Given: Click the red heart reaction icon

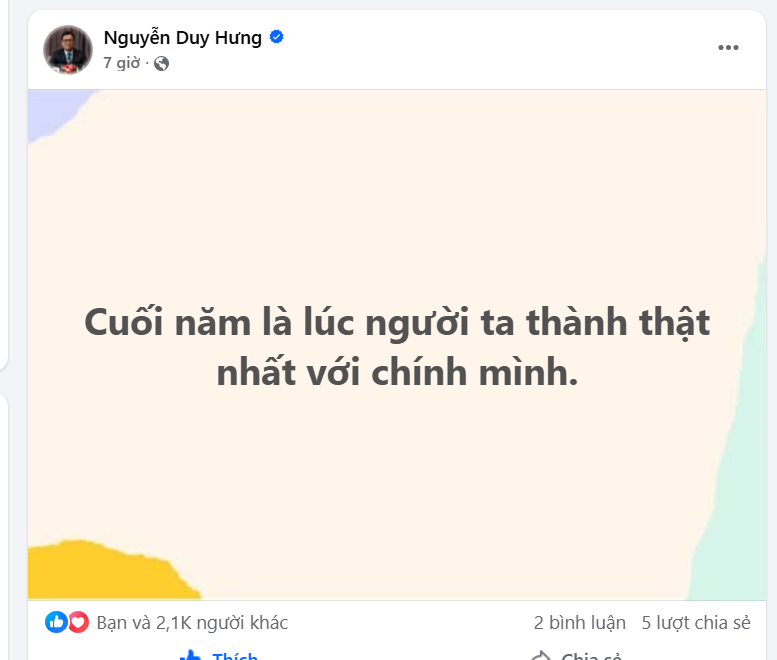Looking at the screenshot, I should point(78,622).
